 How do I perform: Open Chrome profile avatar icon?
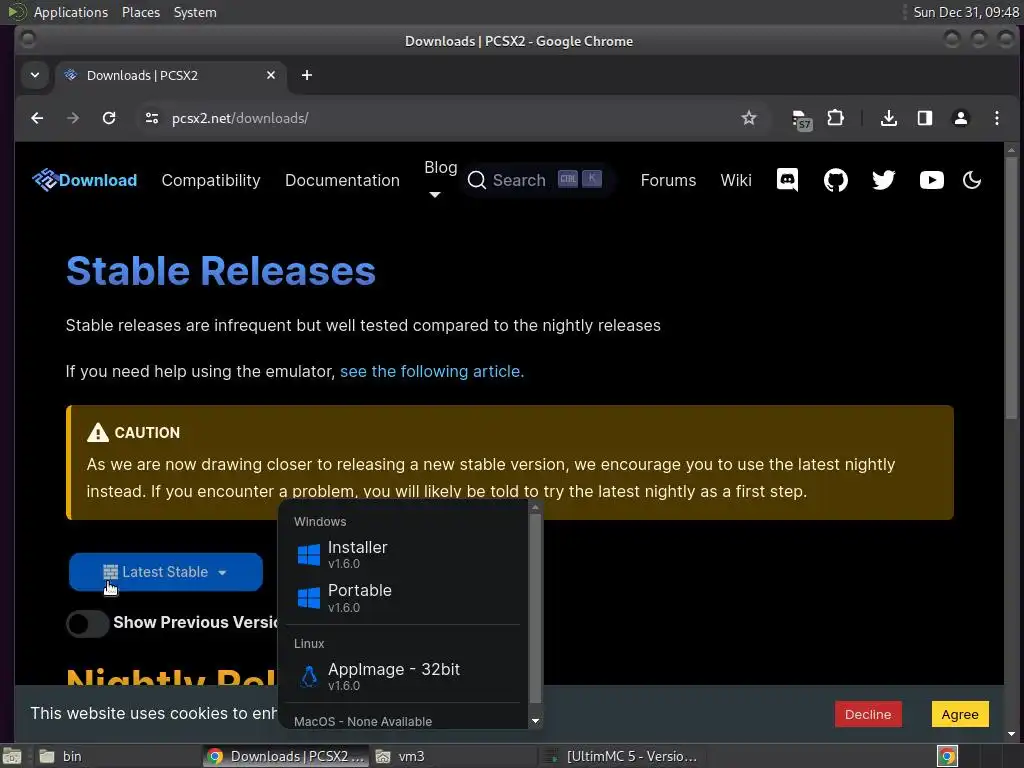click(x=960, y=118)
